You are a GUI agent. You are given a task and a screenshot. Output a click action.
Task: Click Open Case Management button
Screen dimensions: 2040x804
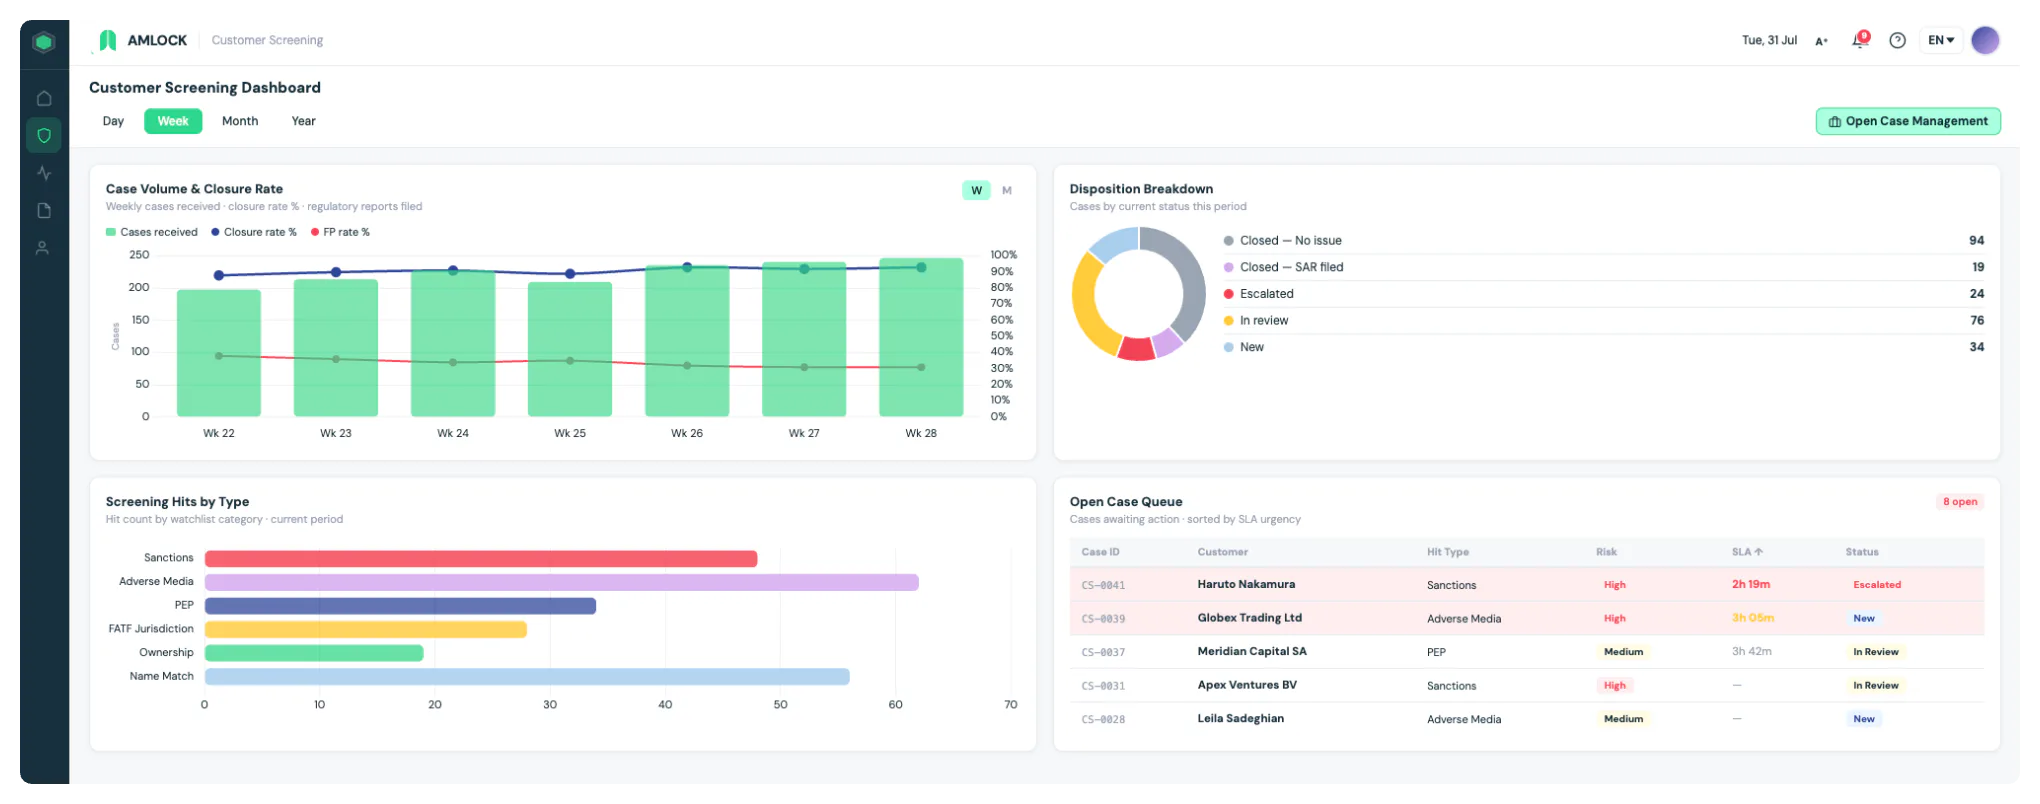tap(1908, 121)
